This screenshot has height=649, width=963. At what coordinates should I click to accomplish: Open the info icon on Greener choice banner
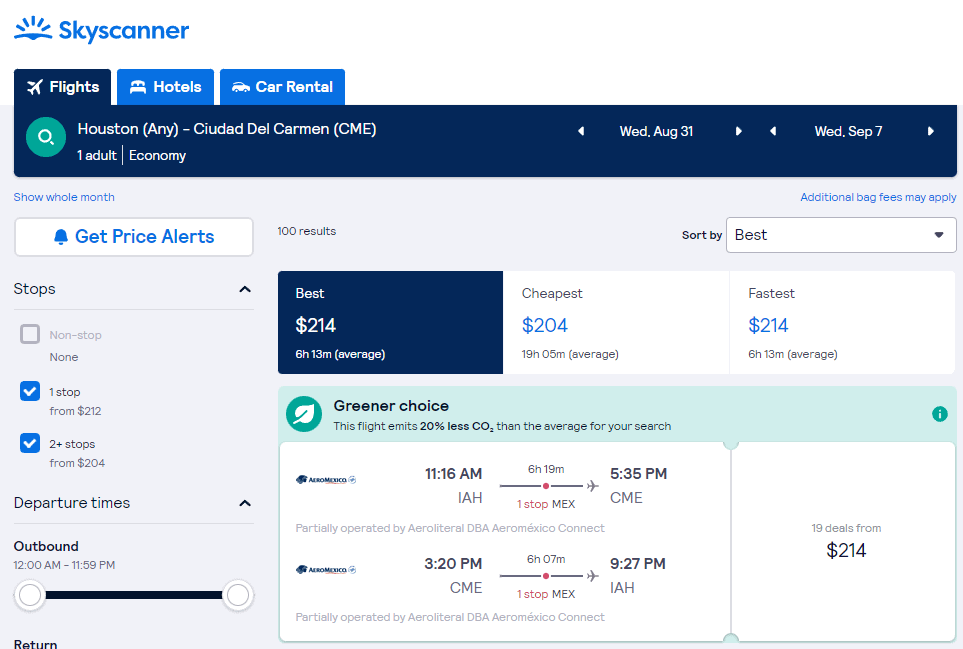(939, 413)
